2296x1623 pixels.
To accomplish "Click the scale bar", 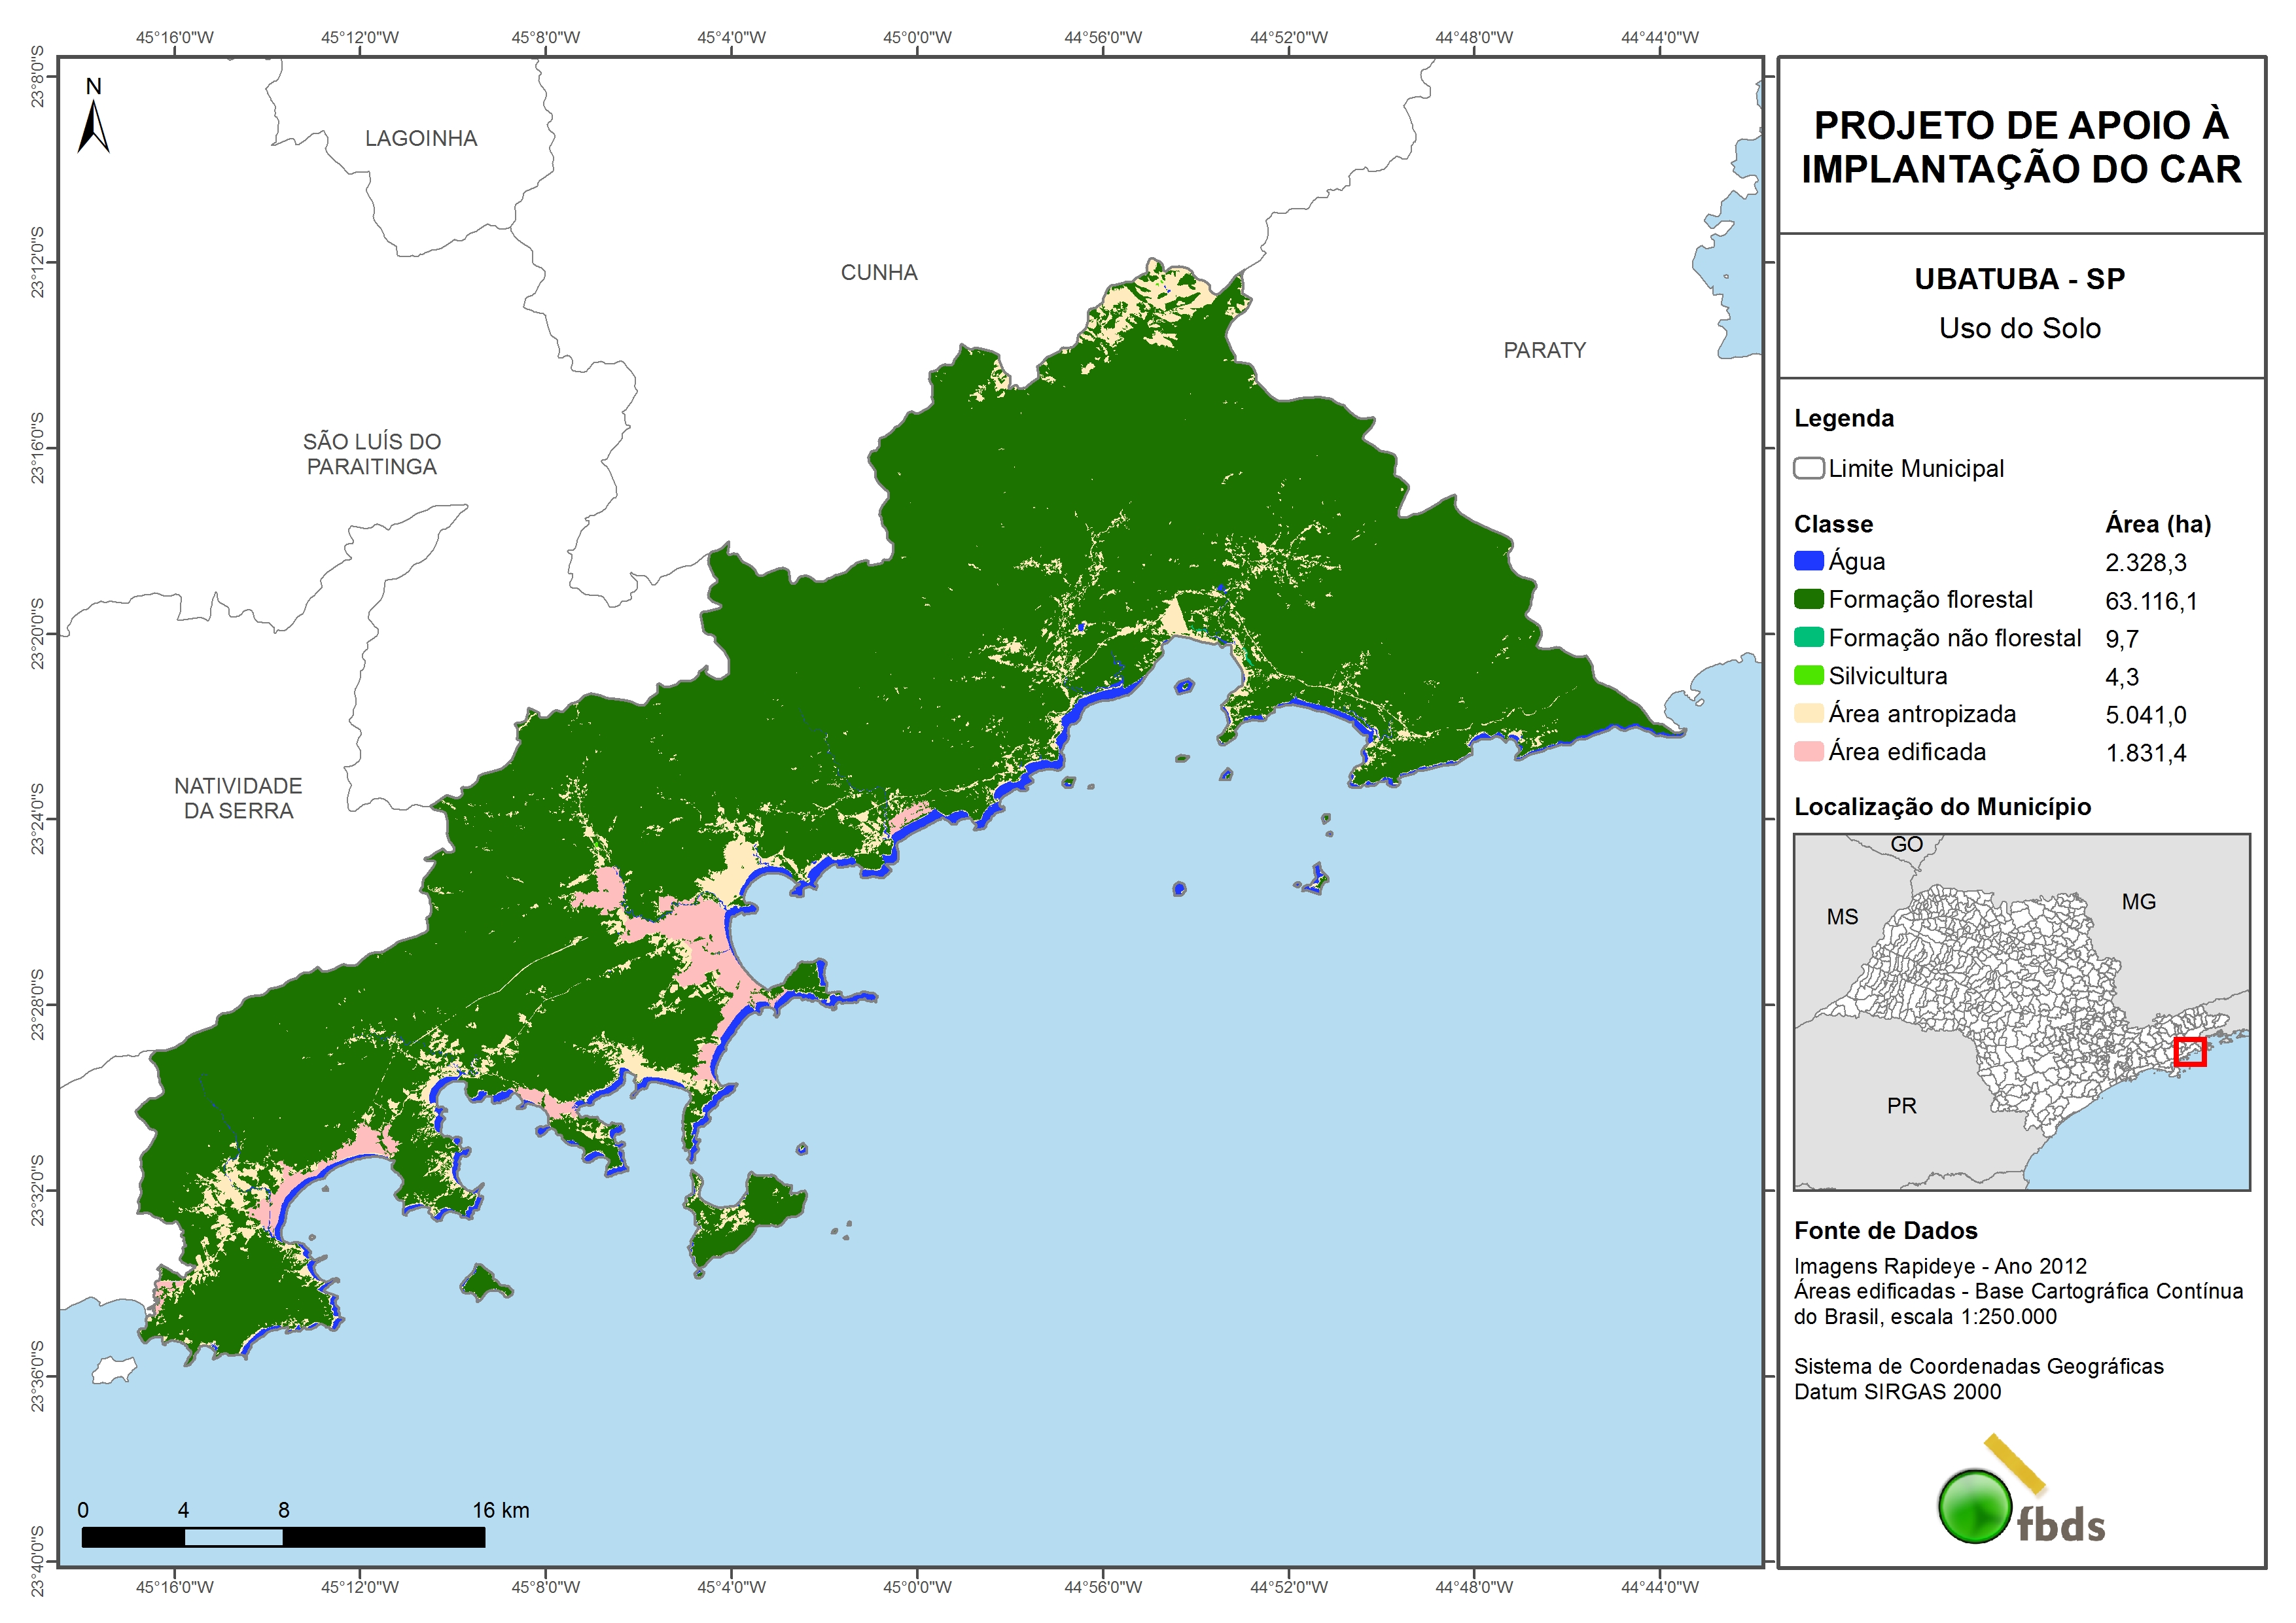I will (283, 1537).
